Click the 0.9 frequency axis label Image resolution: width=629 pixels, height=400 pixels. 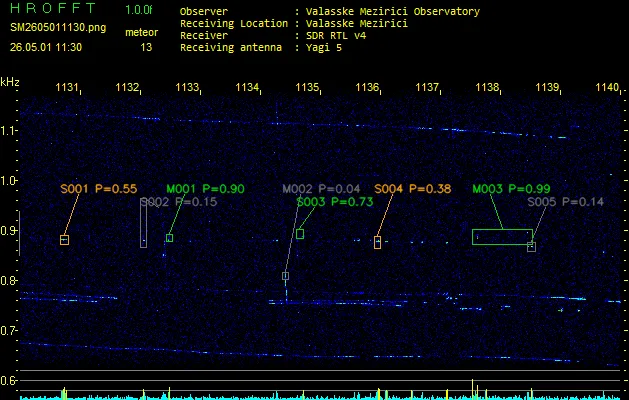pyautogui.click(x=8, y=231)
